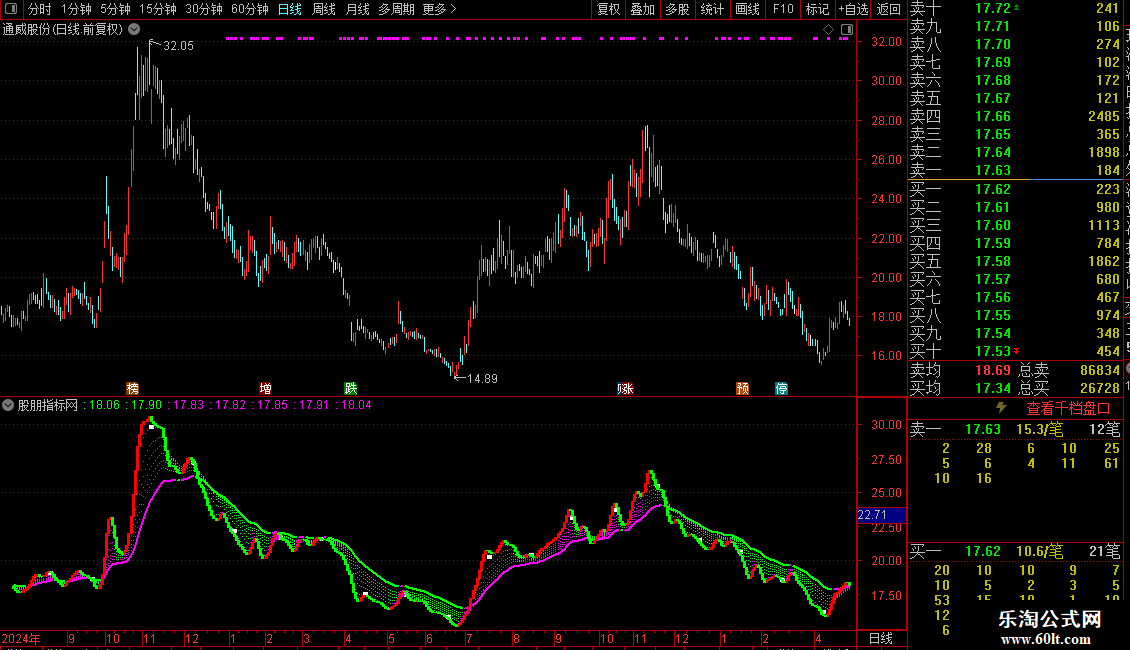Click the 卖五 17.67 order row
1130x650 pixels.
pyautogui.click(x=1015, y=98)
